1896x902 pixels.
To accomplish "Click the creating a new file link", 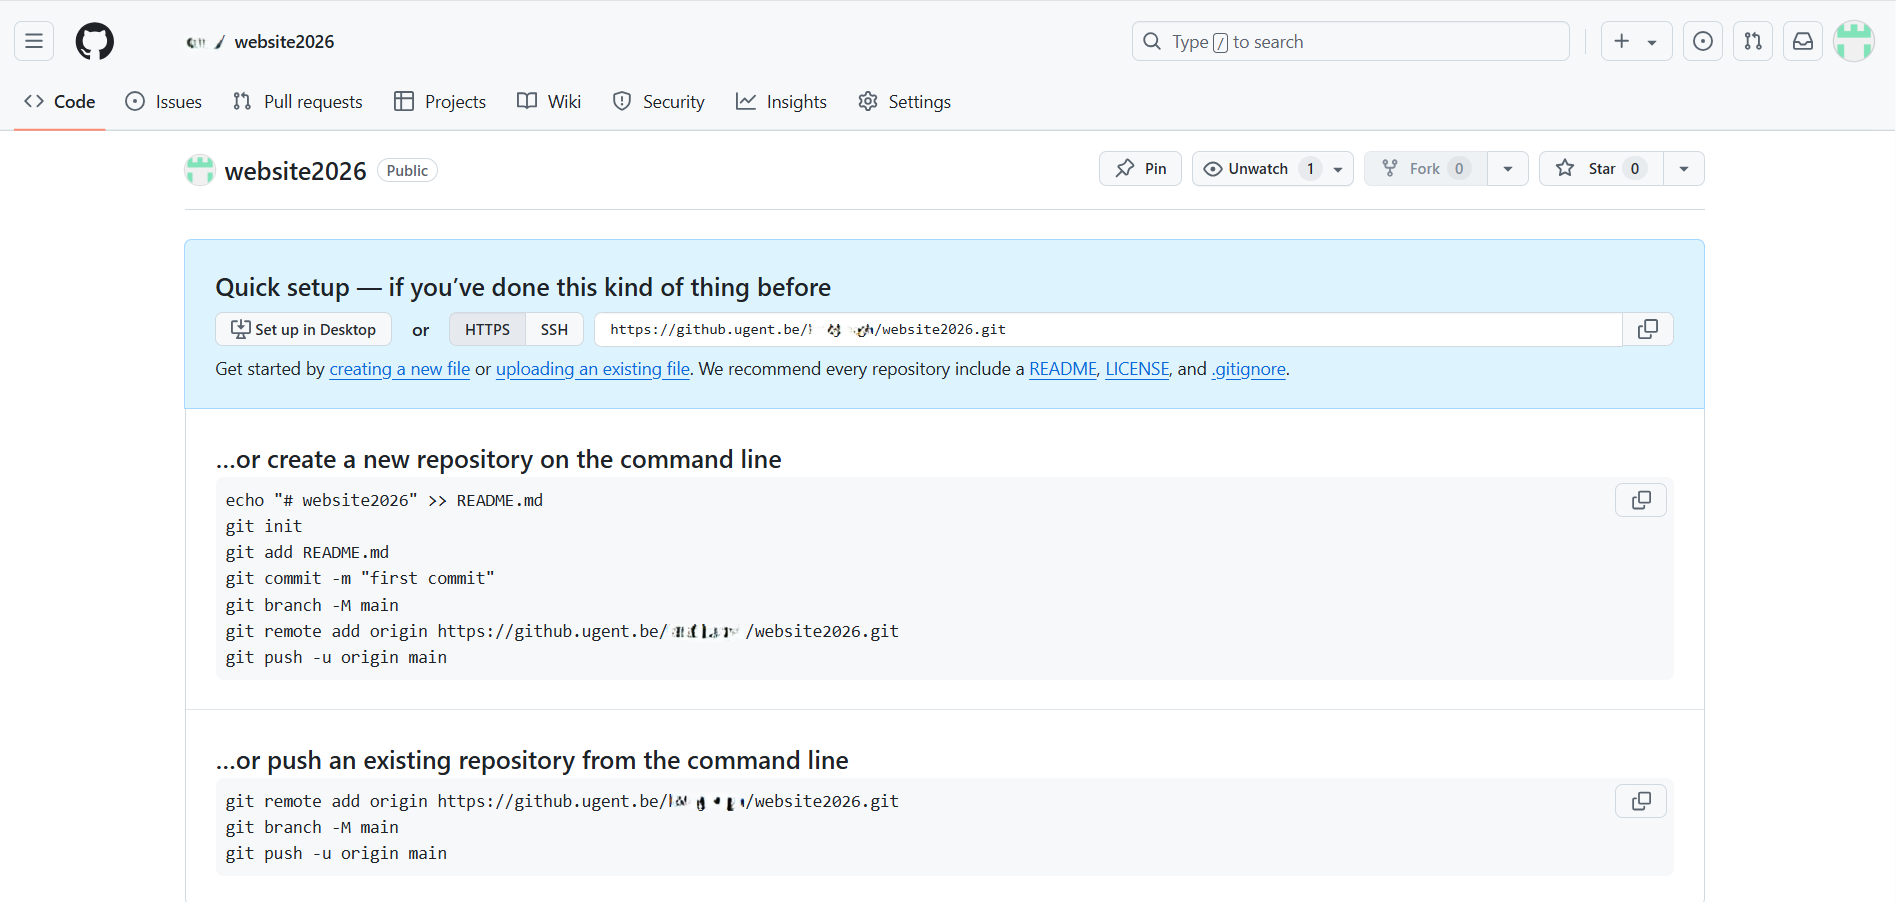I will (x=399, y=369).
